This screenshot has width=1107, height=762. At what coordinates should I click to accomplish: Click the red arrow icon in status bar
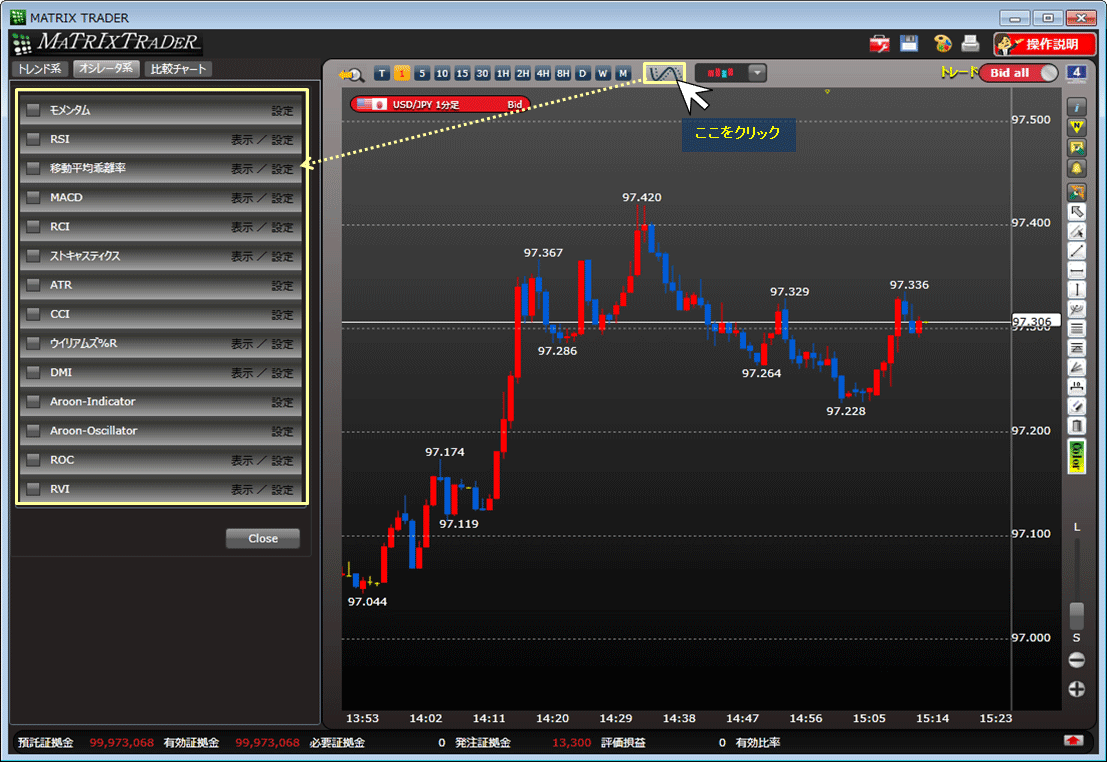(x=1074, y=740)
